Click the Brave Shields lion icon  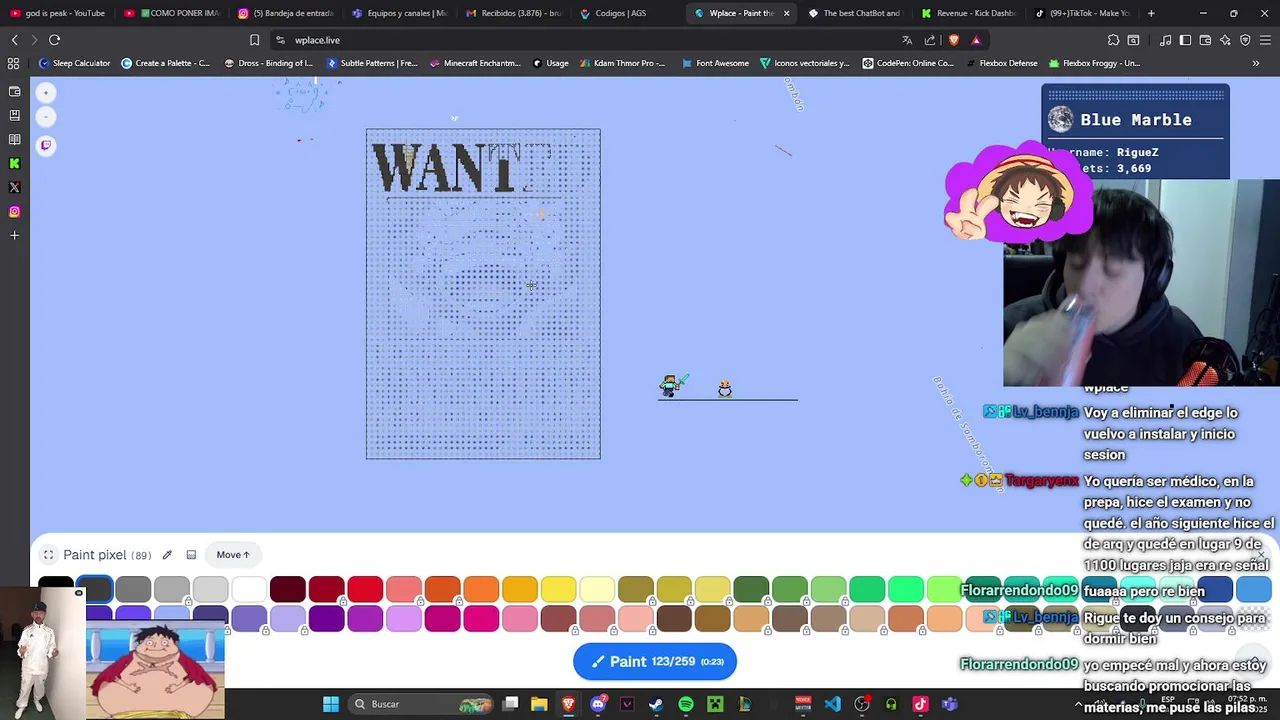click(x=953, y=40)
